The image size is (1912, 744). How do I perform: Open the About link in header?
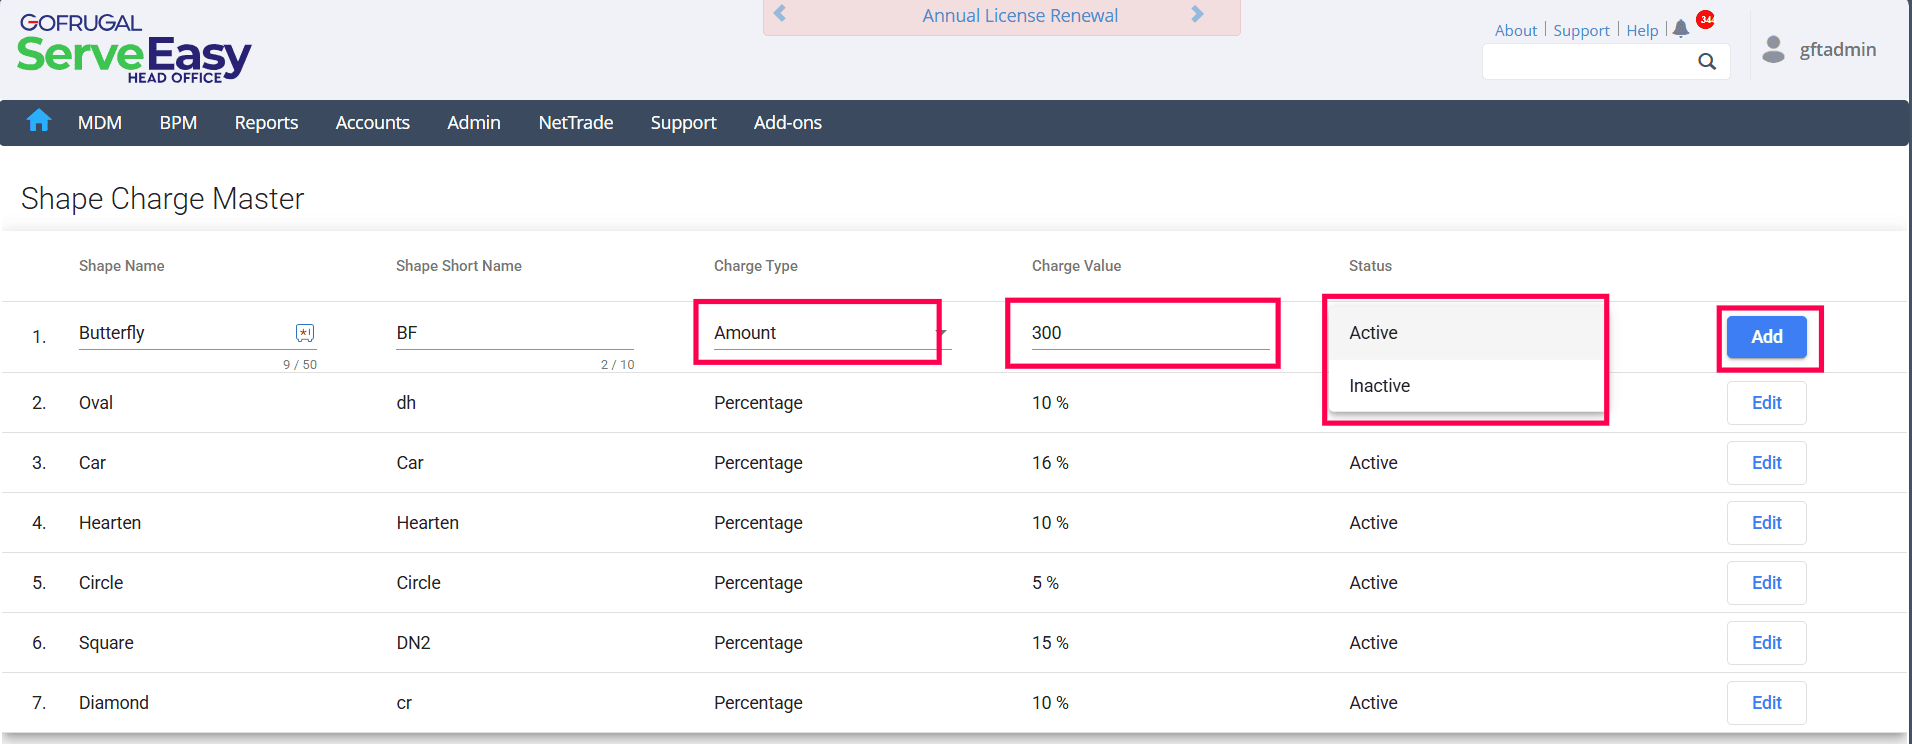click(x=1515, y=31)
